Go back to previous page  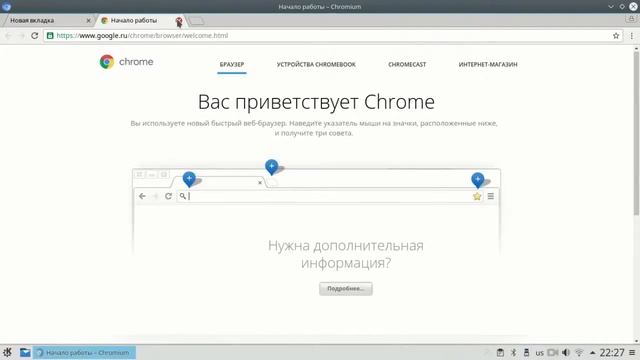click(x=9, y=36)
